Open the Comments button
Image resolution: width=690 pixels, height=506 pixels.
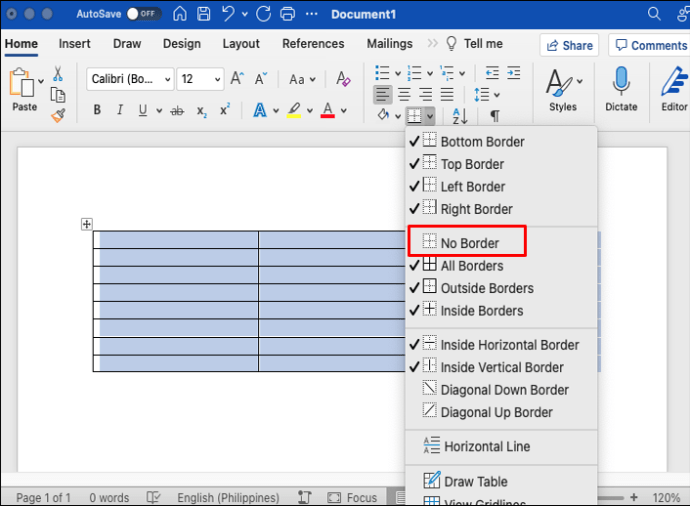pos(649,45)
